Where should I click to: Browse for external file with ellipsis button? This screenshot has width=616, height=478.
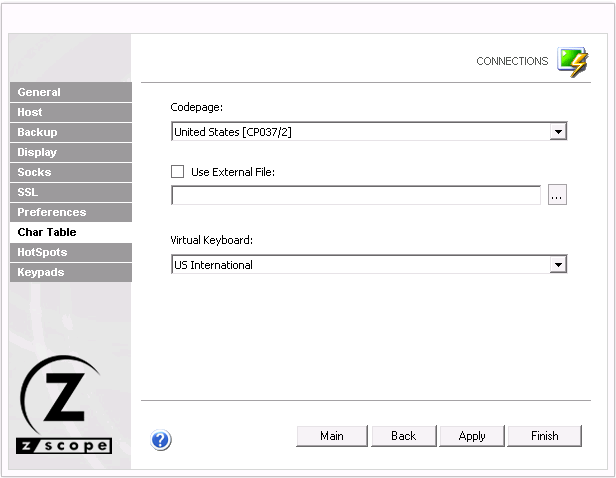coord(557,195)
